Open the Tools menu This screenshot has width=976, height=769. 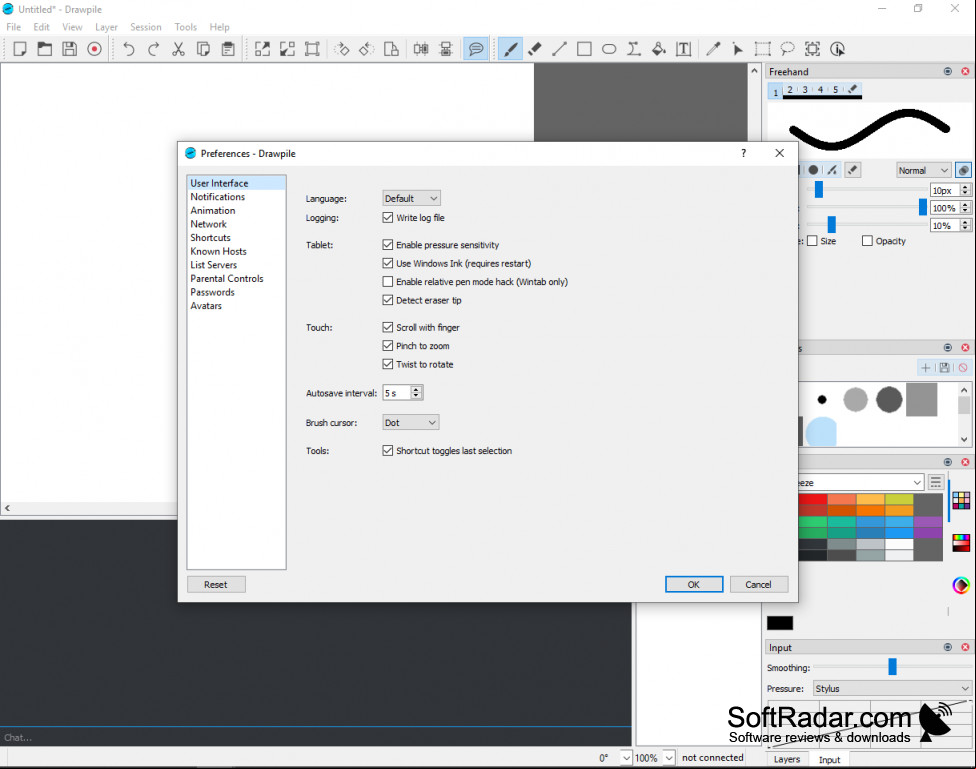[185, 27]
